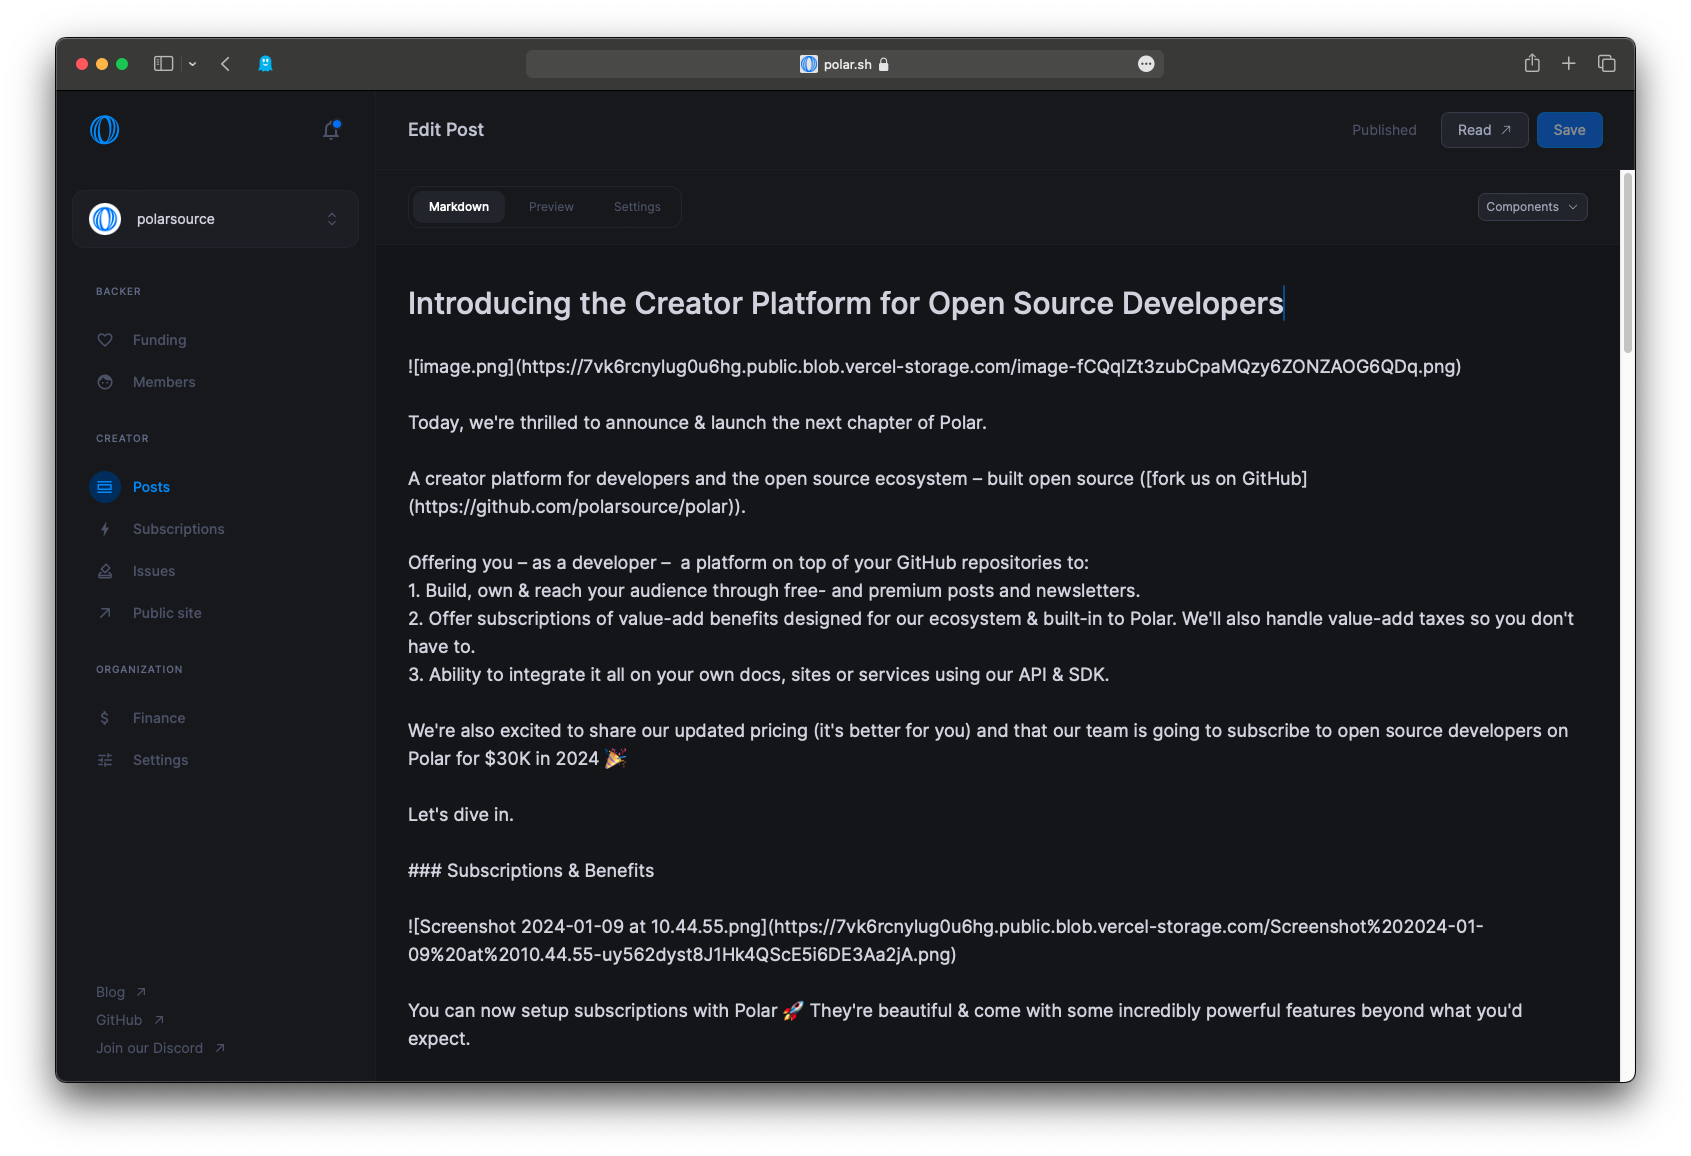The image size is (1691, 1156).
Task: Click the '3. Ability to integrate it all' line
Action: coord(758,675)
